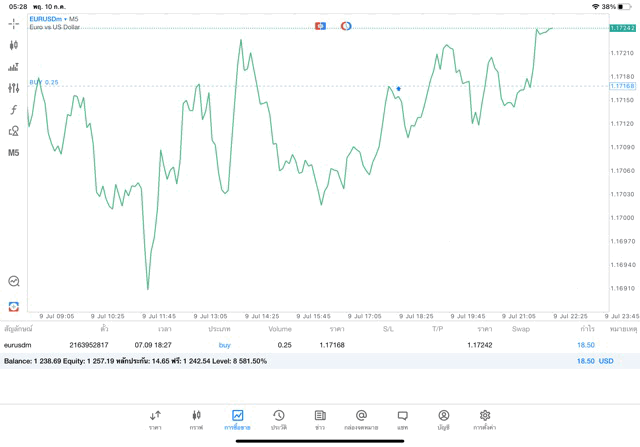This screenshot has width=640, height=447.
Task: Open the trade levels settings icon
Action: (x=14, y=67)
